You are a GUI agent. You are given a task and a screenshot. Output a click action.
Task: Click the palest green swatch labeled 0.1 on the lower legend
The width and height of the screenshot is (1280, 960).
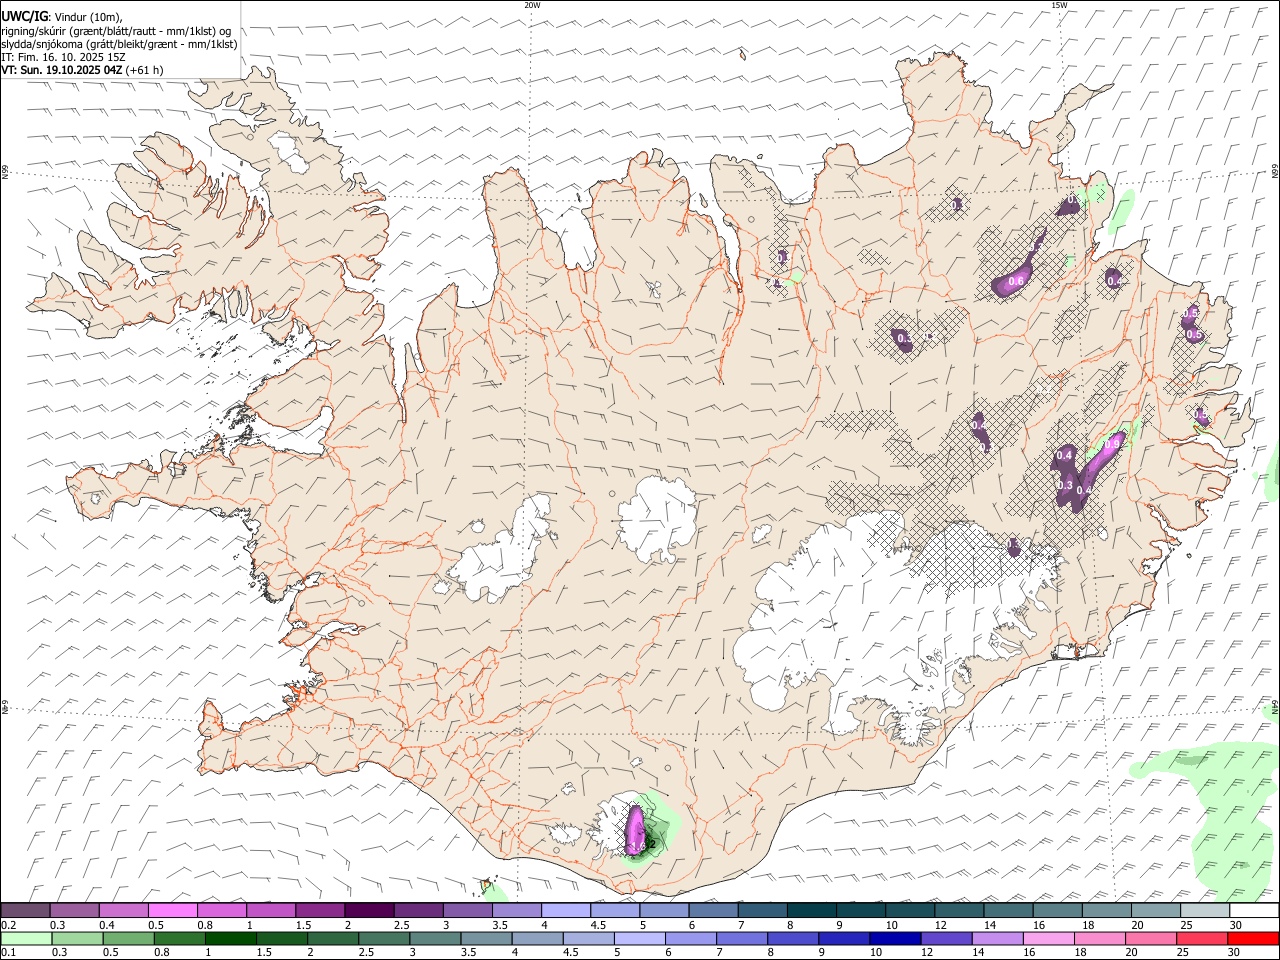coord(26,938)
